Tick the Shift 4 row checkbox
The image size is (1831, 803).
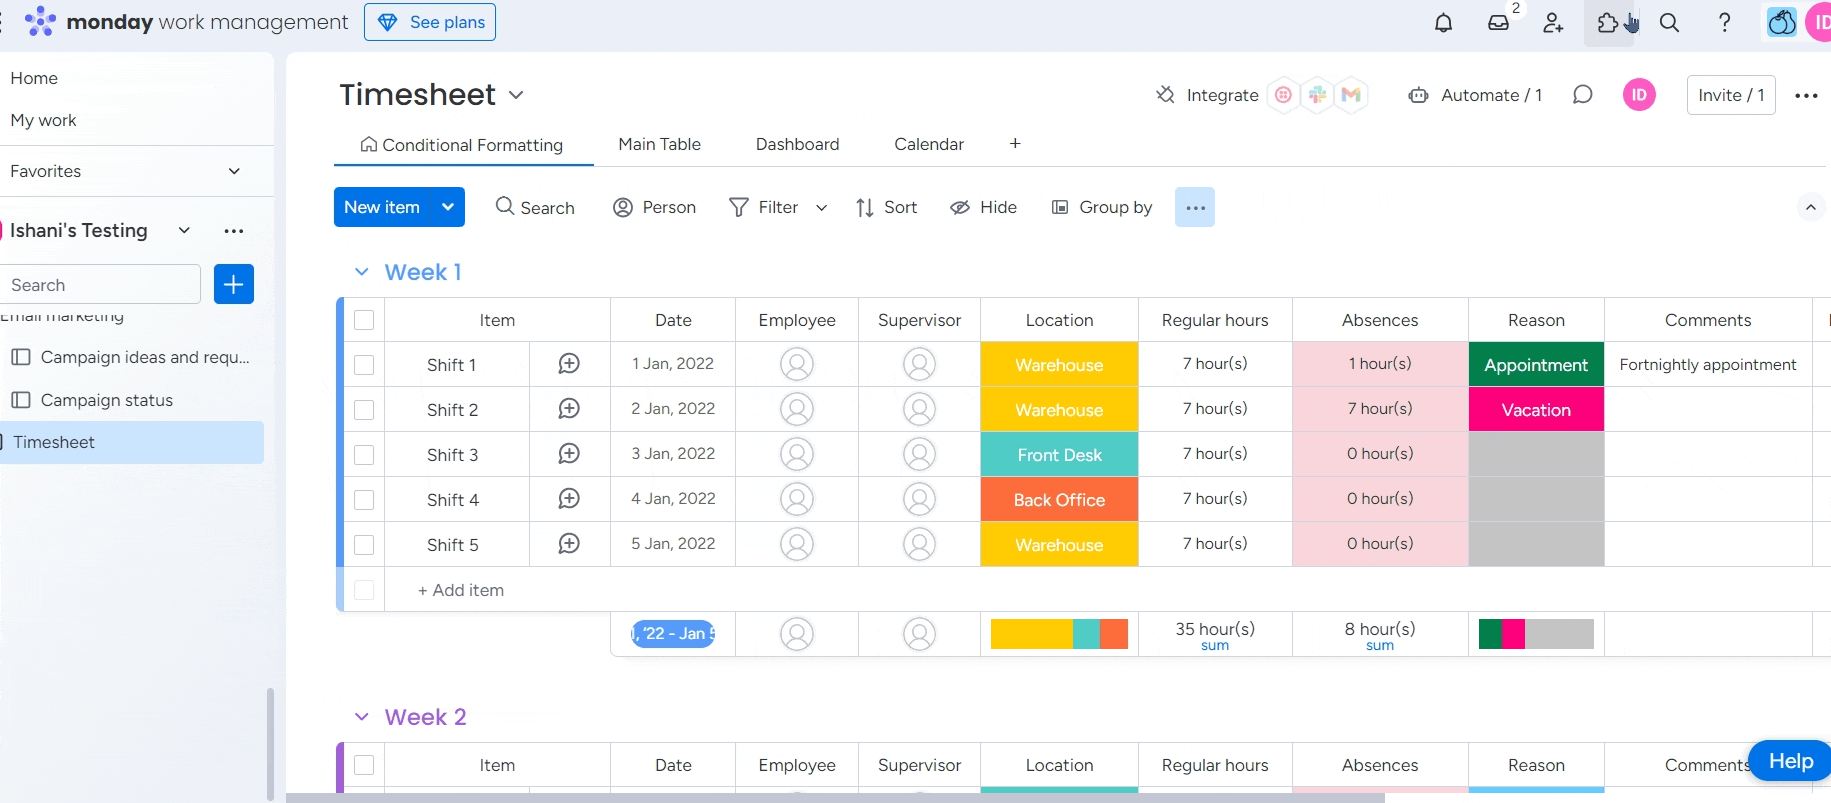click(364, 500)
